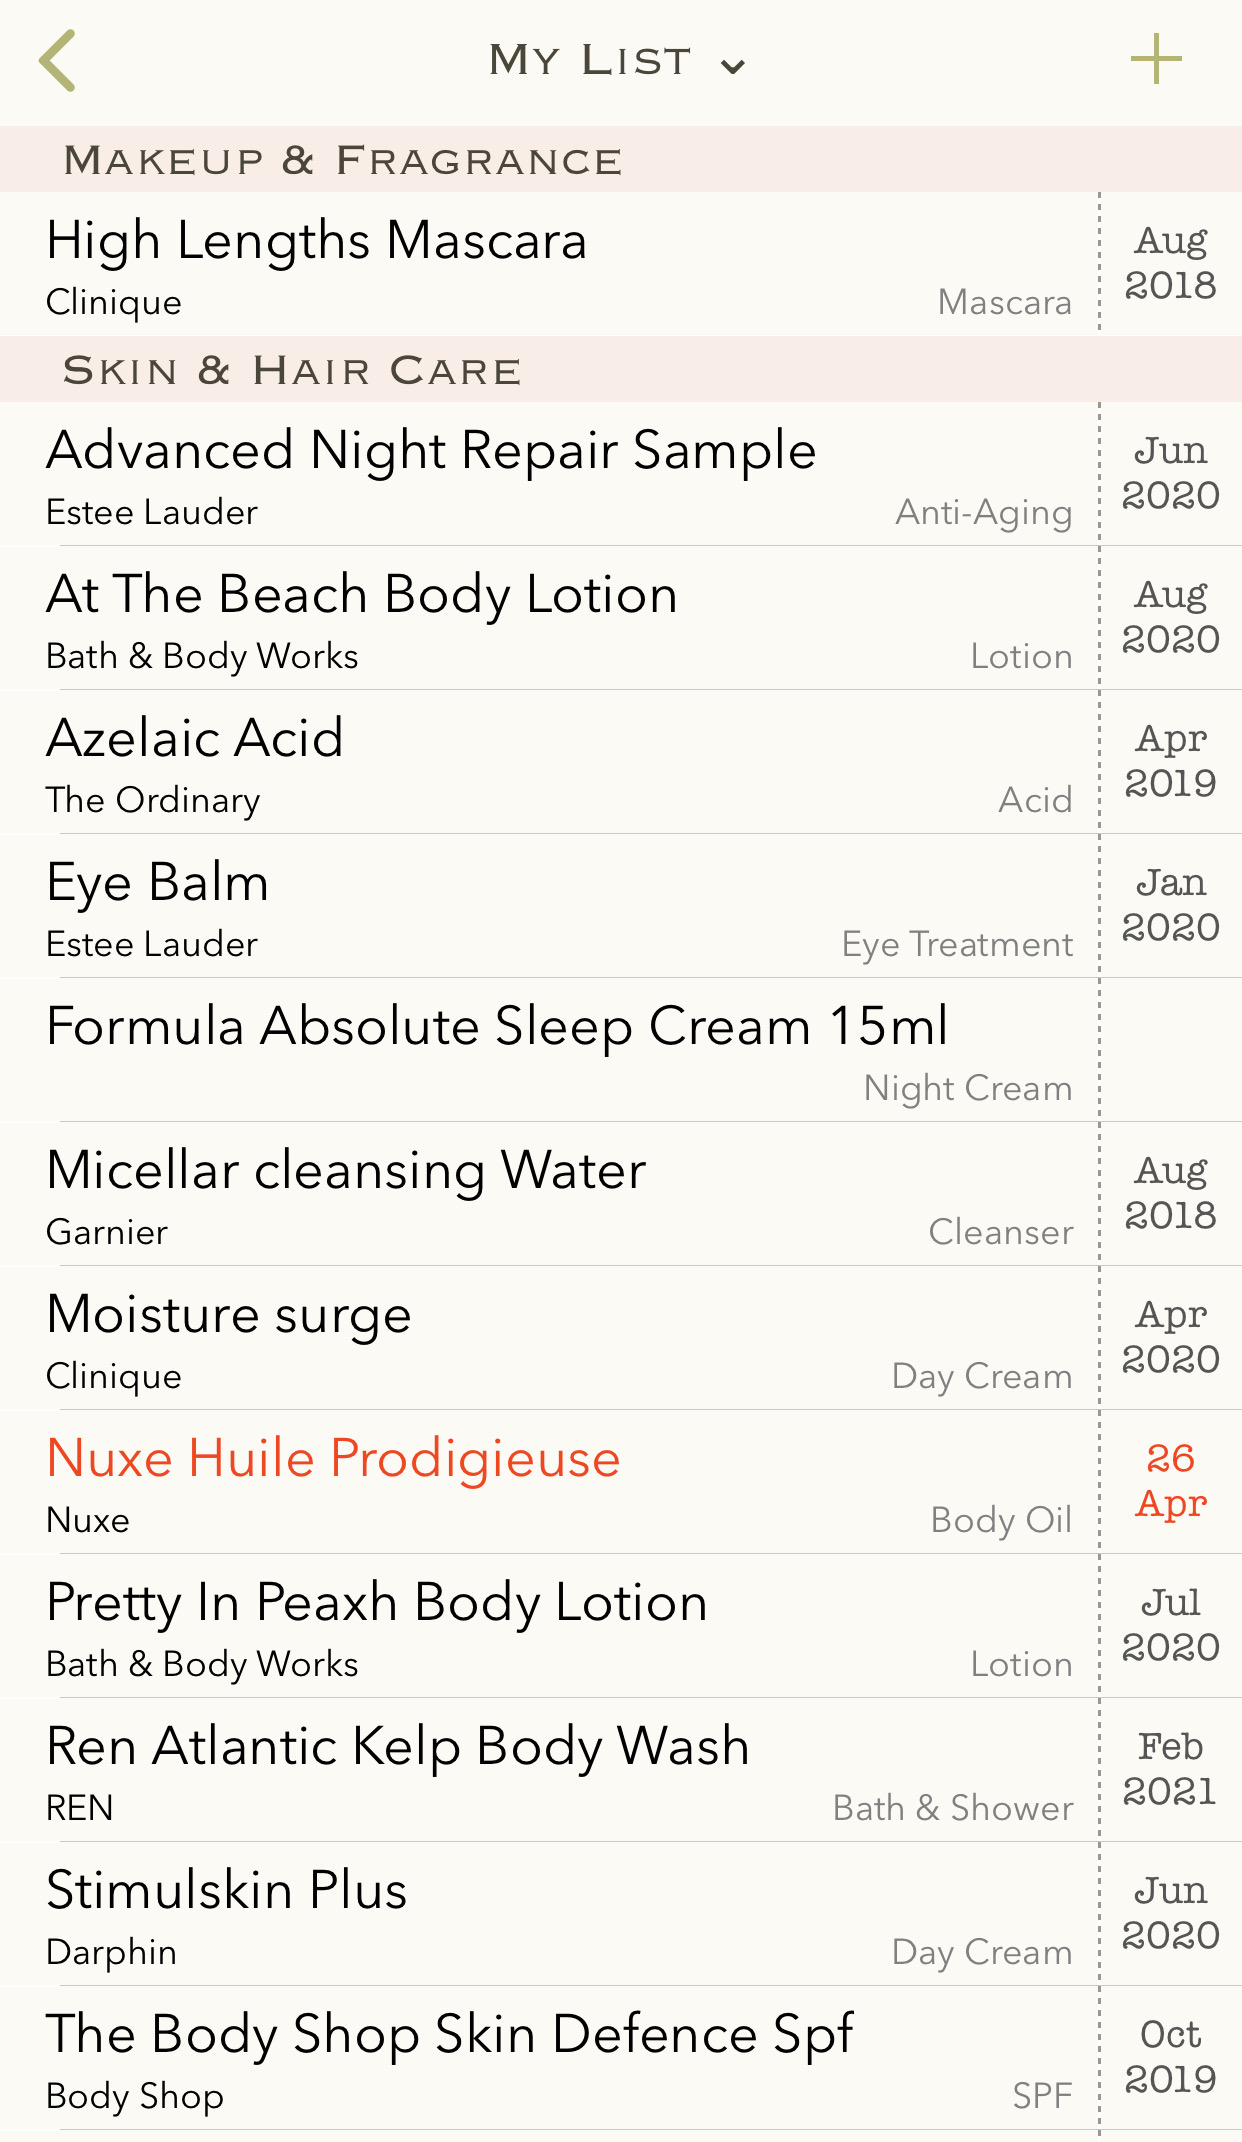
Task: Select the Skin & Hair Care section header
Action: 292,370
